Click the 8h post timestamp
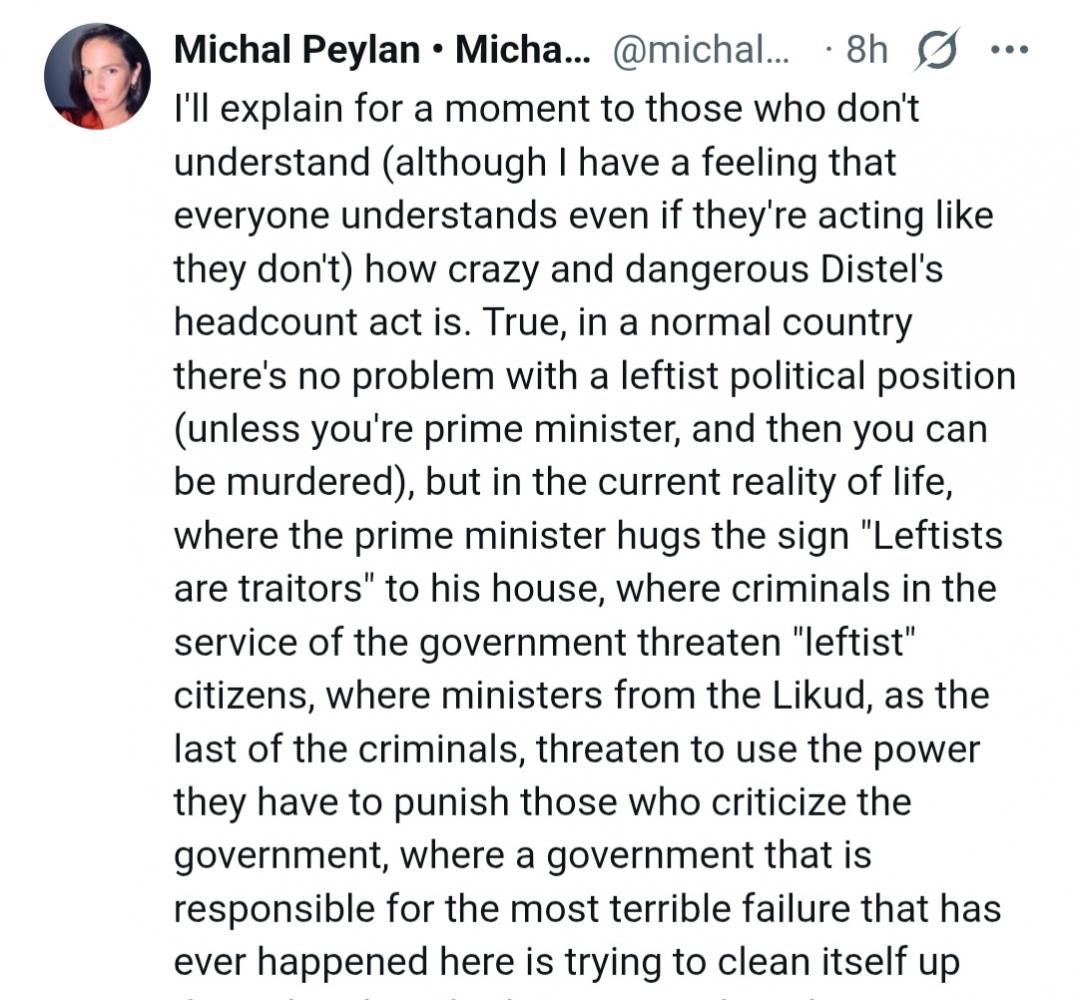Screen dimensions: 1078x1000 [x=866, y=51]
